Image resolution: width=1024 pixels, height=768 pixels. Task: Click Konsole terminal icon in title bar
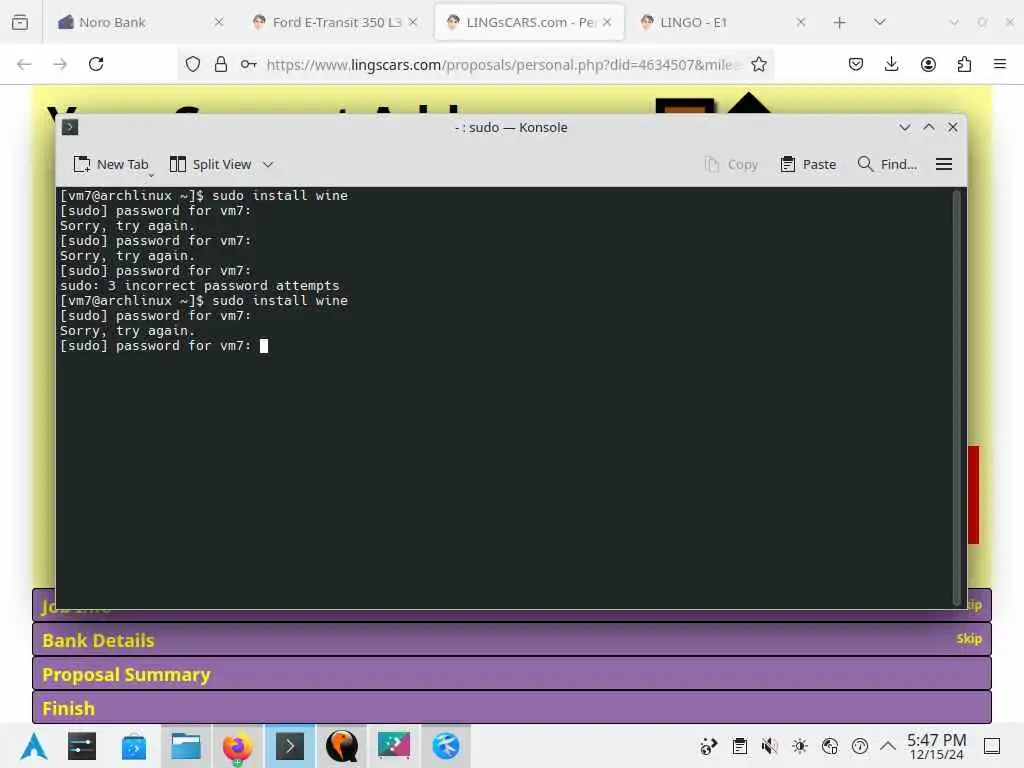(70, 127)
